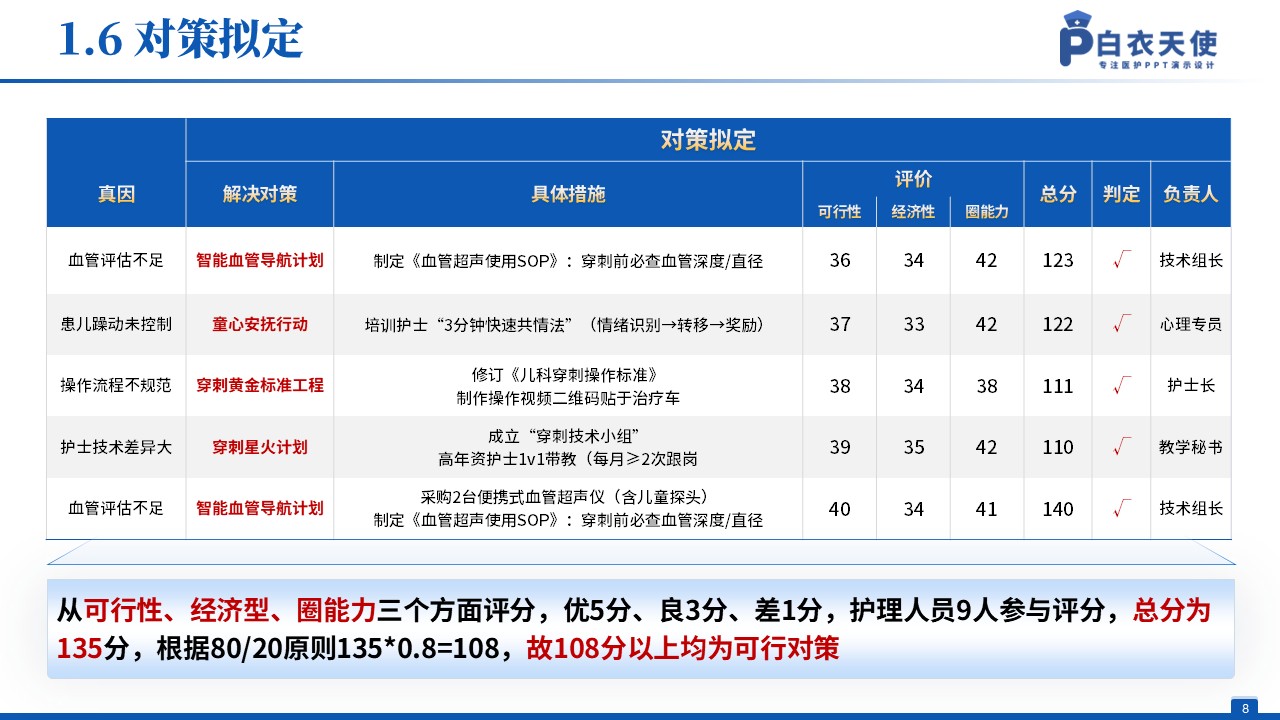
Task: Select the red 穿刺星火计划 strategy
Action: pyautogui.click(x=260, y=447)
